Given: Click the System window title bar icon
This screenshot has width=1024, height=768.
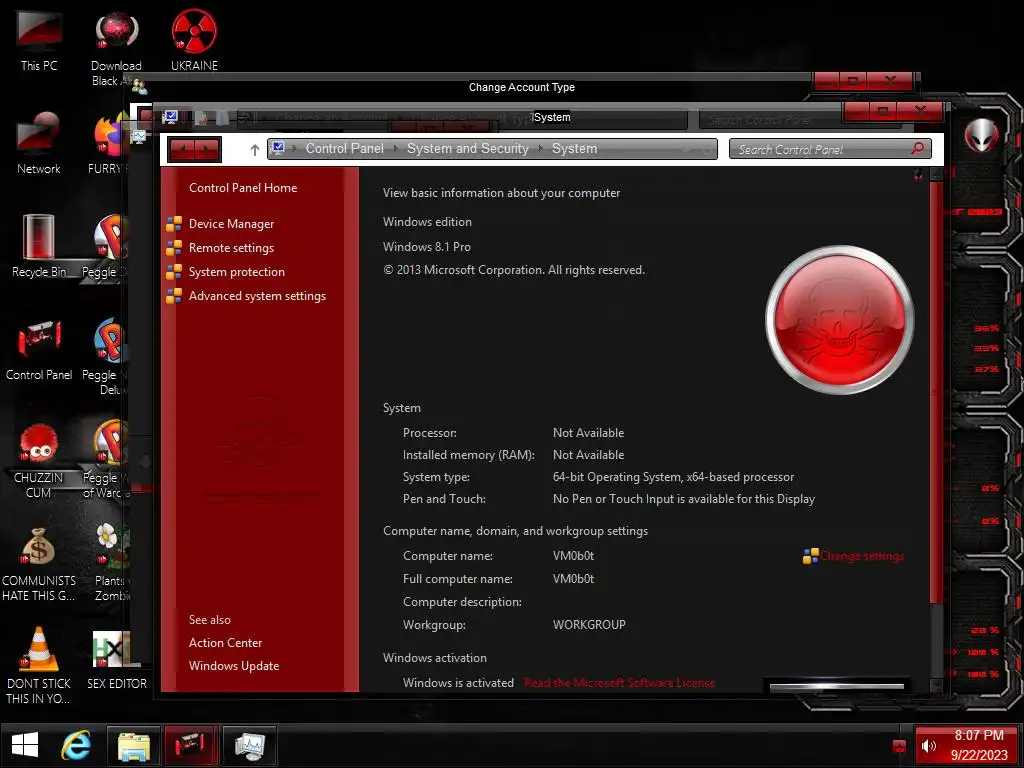Looking at the screenshot, I should [170, 117].
